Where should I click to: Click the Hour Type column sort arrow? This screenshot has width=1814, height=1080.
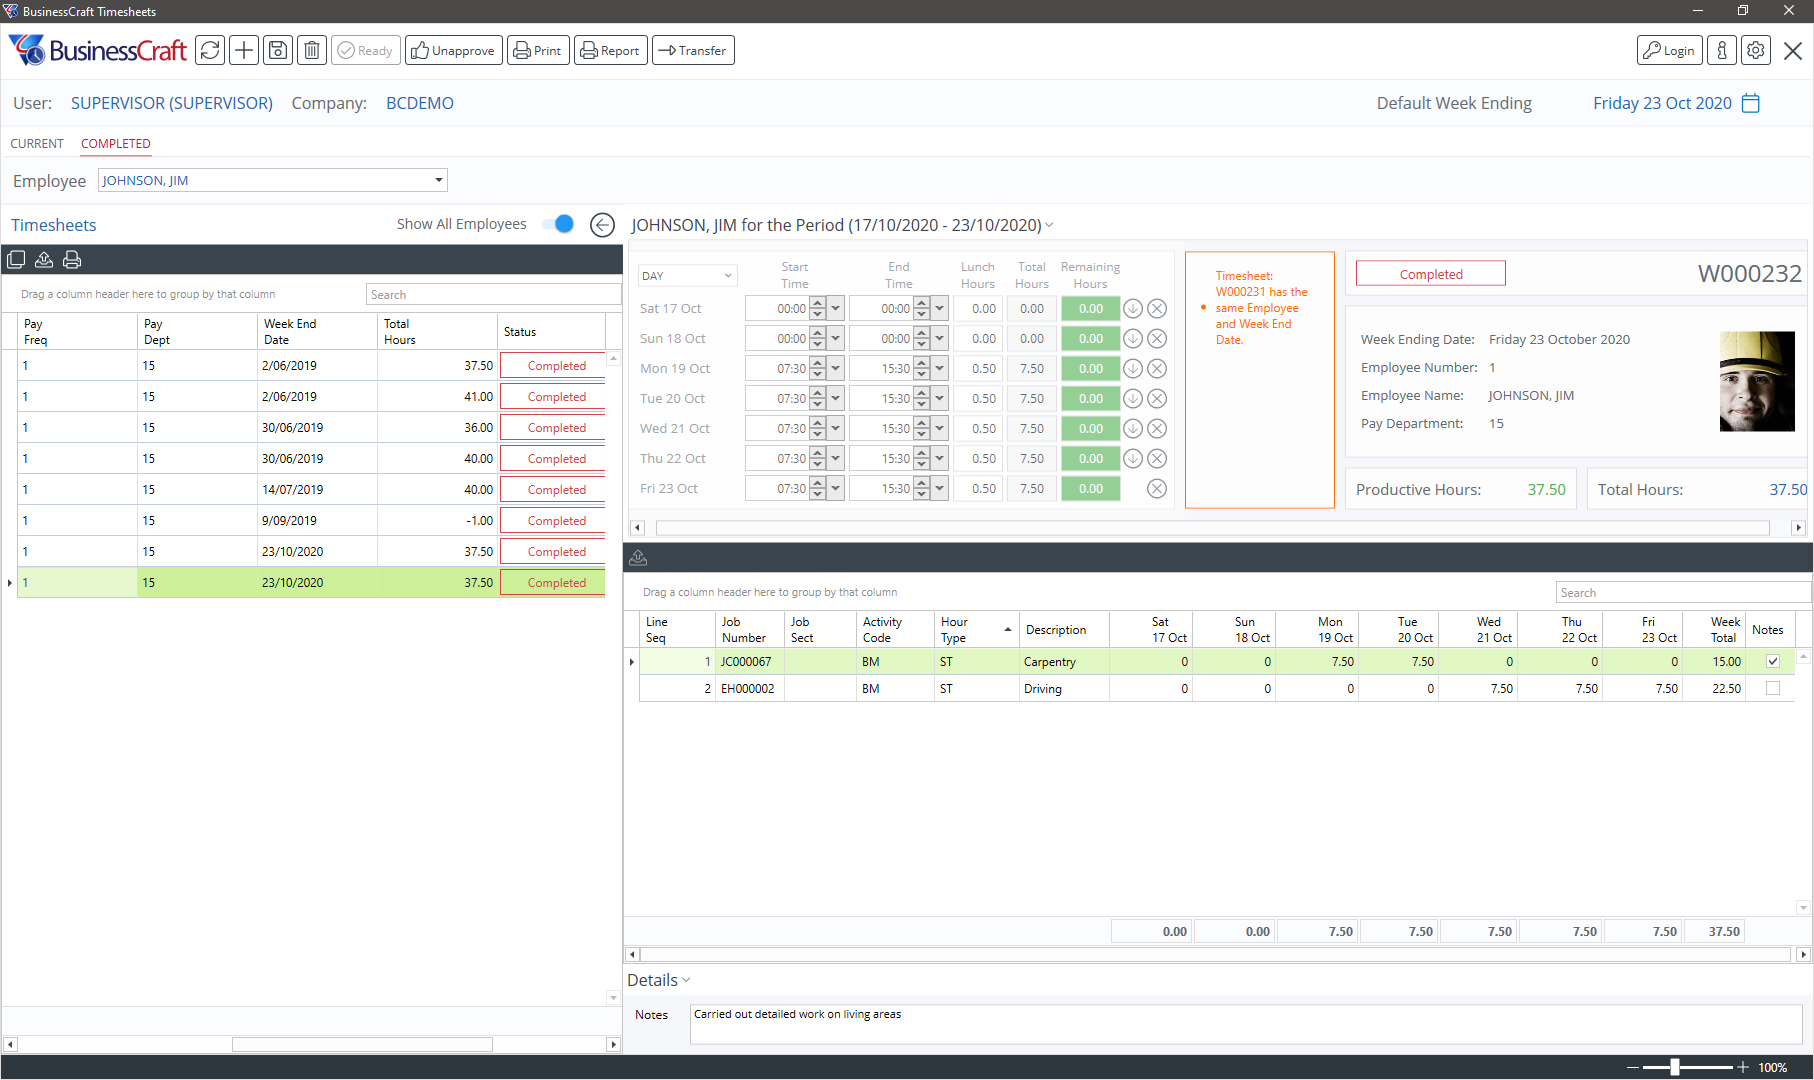(x=1007, y=630)
